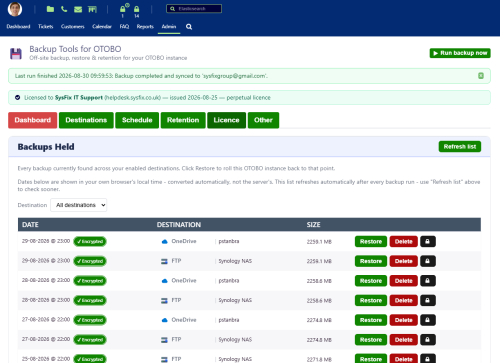Click the lock icon on 27-08-2026 OneDrive row

coord(428,320)
